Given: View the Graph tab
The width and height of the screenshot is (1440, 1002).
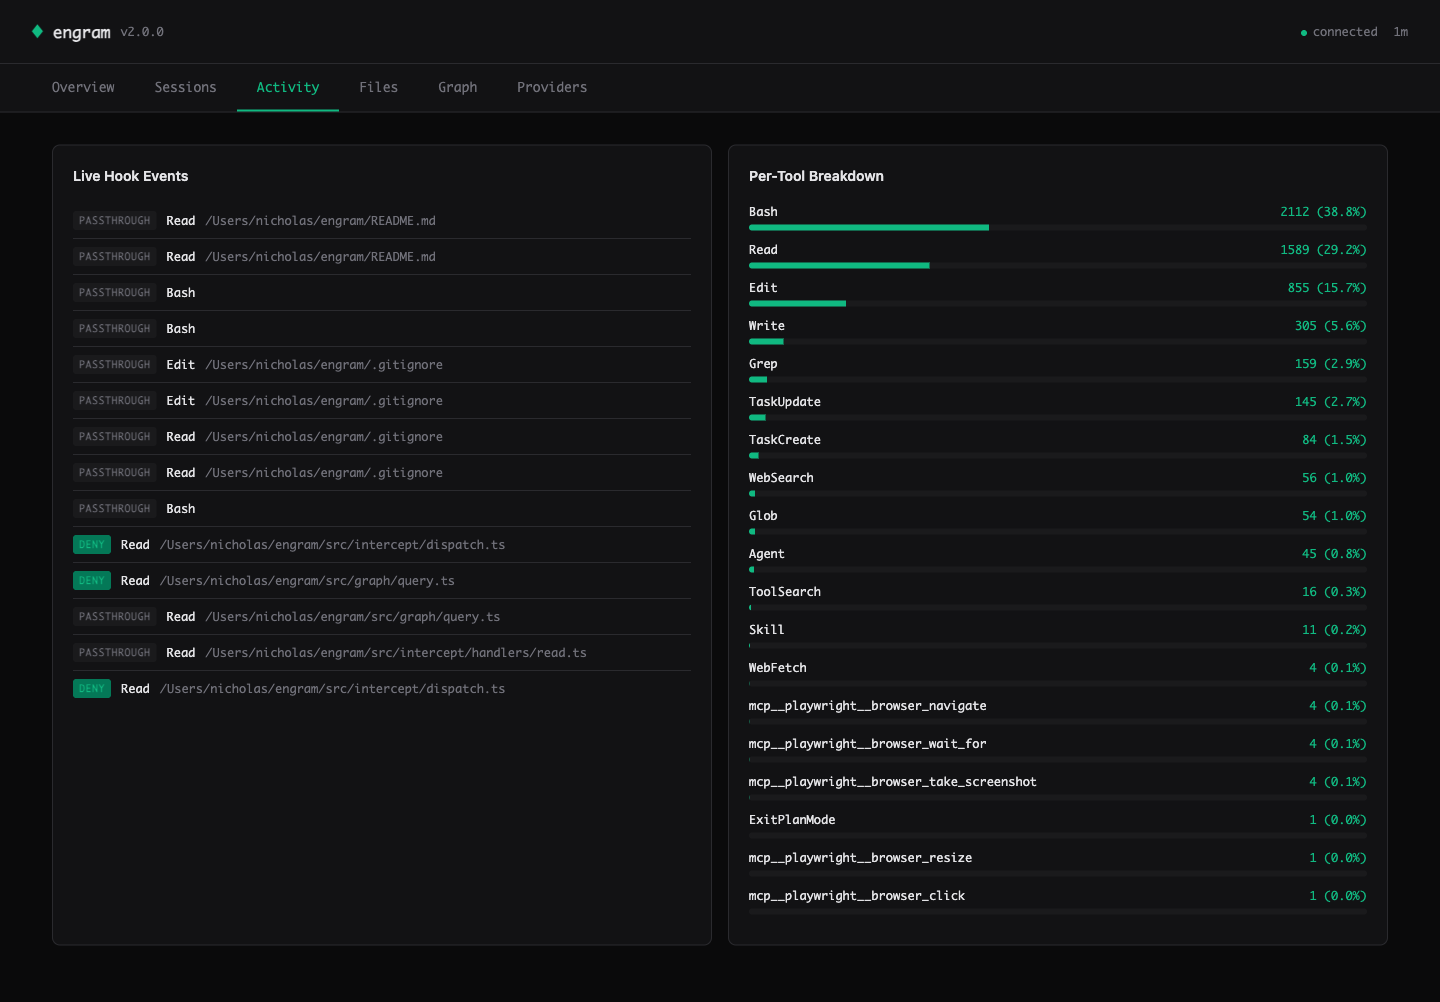Looking at the screenshot, I should (x=457, y=87).
